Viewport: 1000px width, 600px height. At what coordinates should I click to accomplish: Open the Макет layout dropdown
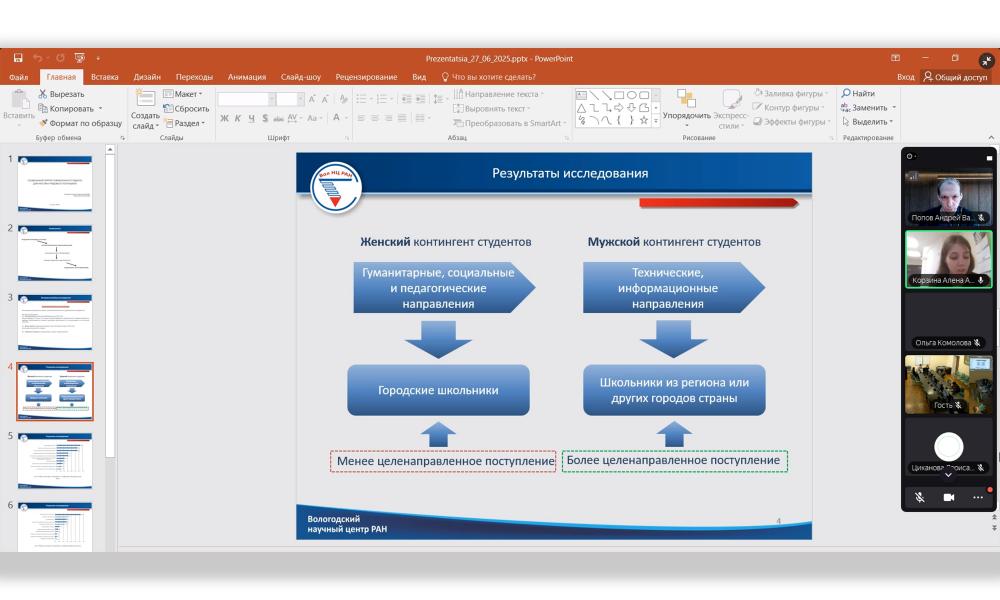(184, 94)
